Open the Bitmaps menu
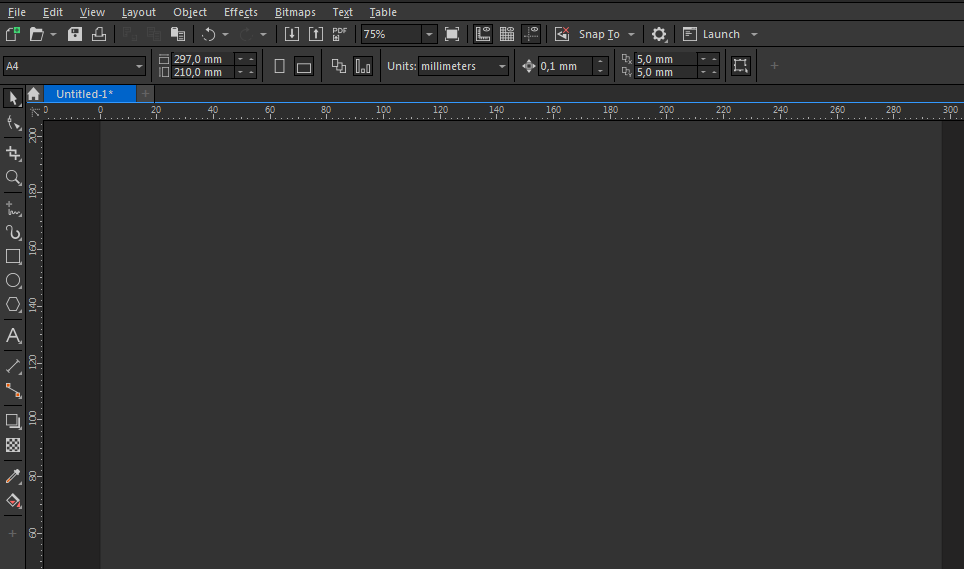Viewport: 964px width, 569px height. click(295, 12)
